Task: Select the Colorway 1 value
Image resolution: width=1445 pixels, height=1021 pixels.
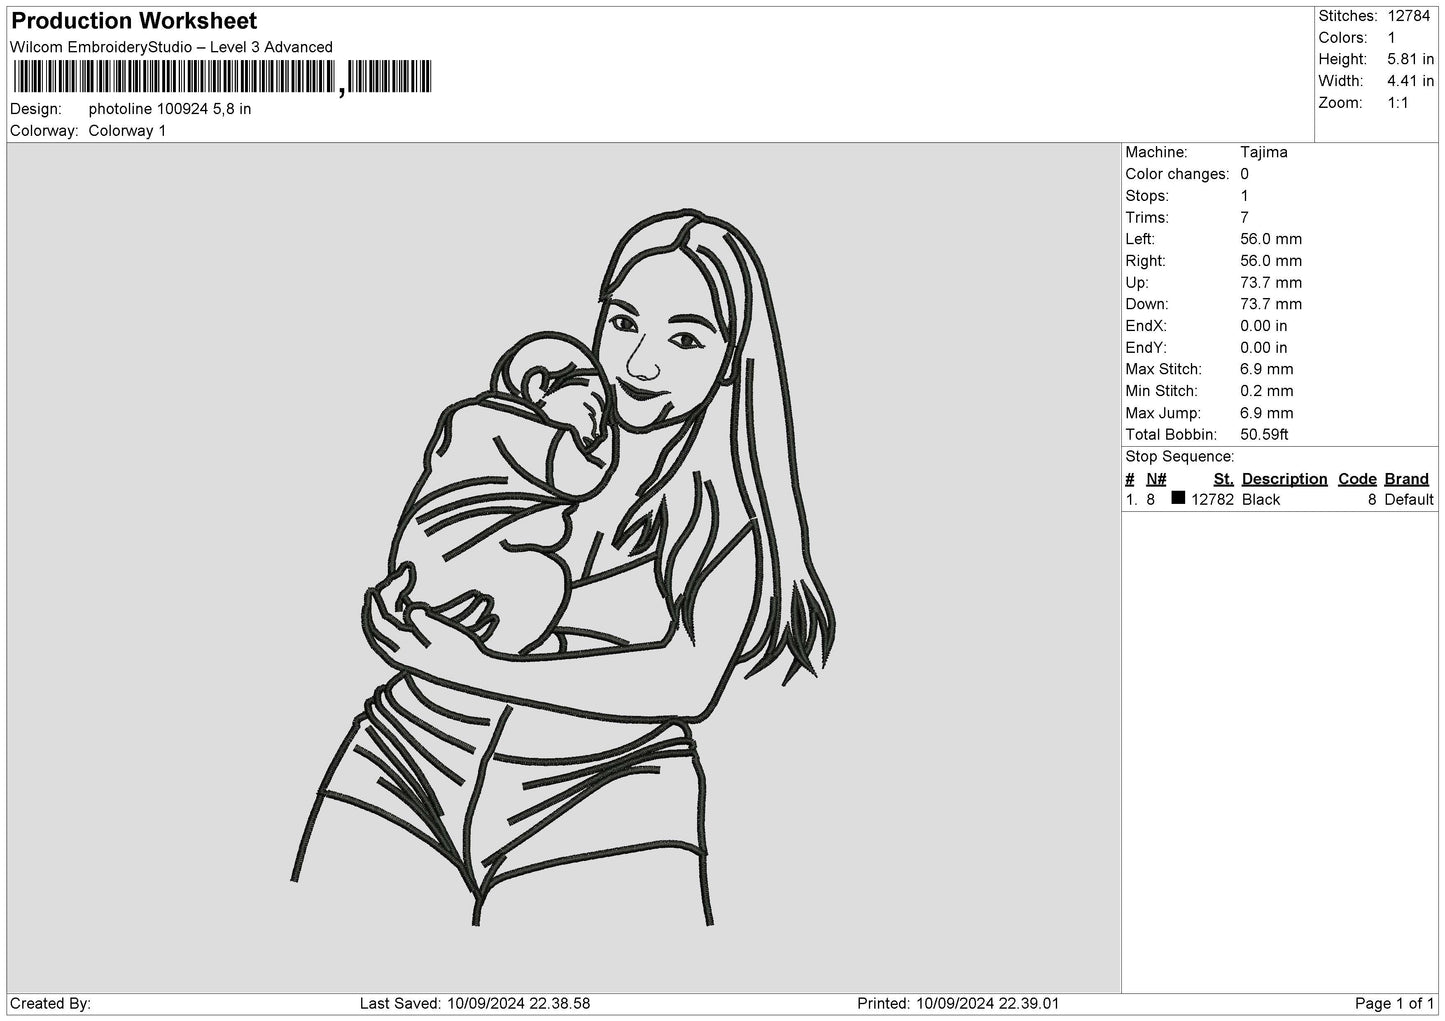Action: pyautogui.click(x=127, y=131)
